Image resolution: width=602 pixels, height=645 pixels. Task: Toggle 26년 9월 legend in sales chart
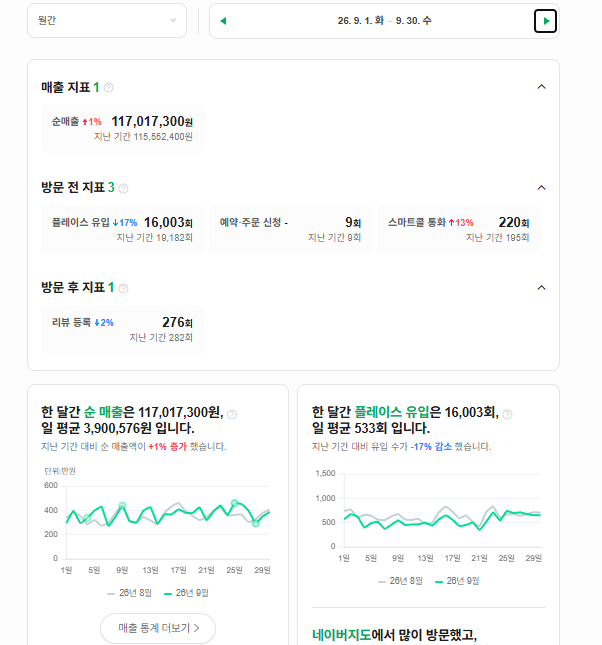[x=186, y=593]
